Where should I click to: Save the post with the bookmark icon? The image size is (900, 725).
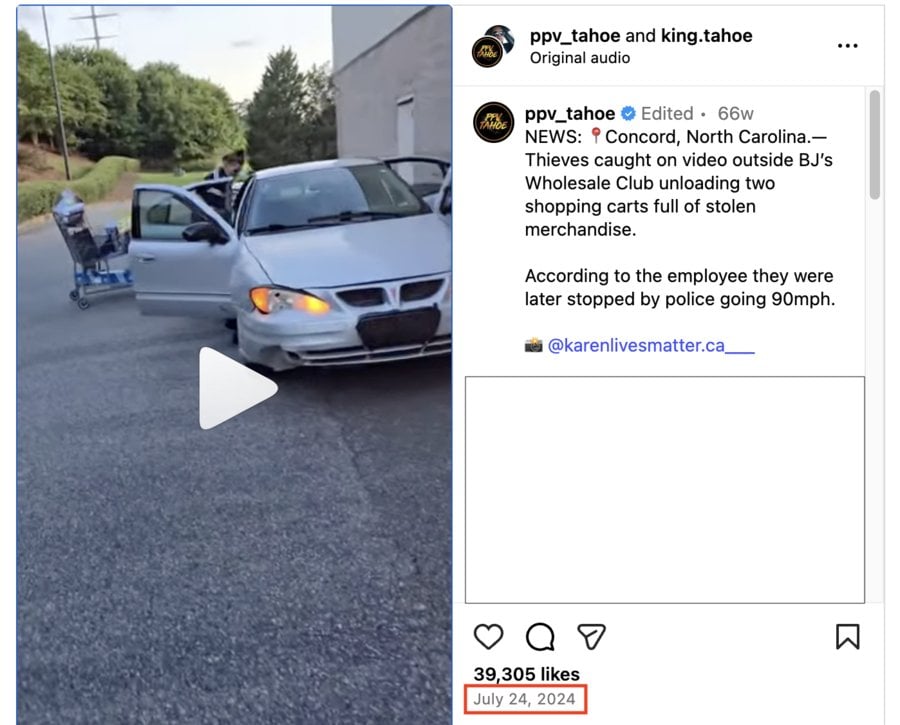click(847, 636)
